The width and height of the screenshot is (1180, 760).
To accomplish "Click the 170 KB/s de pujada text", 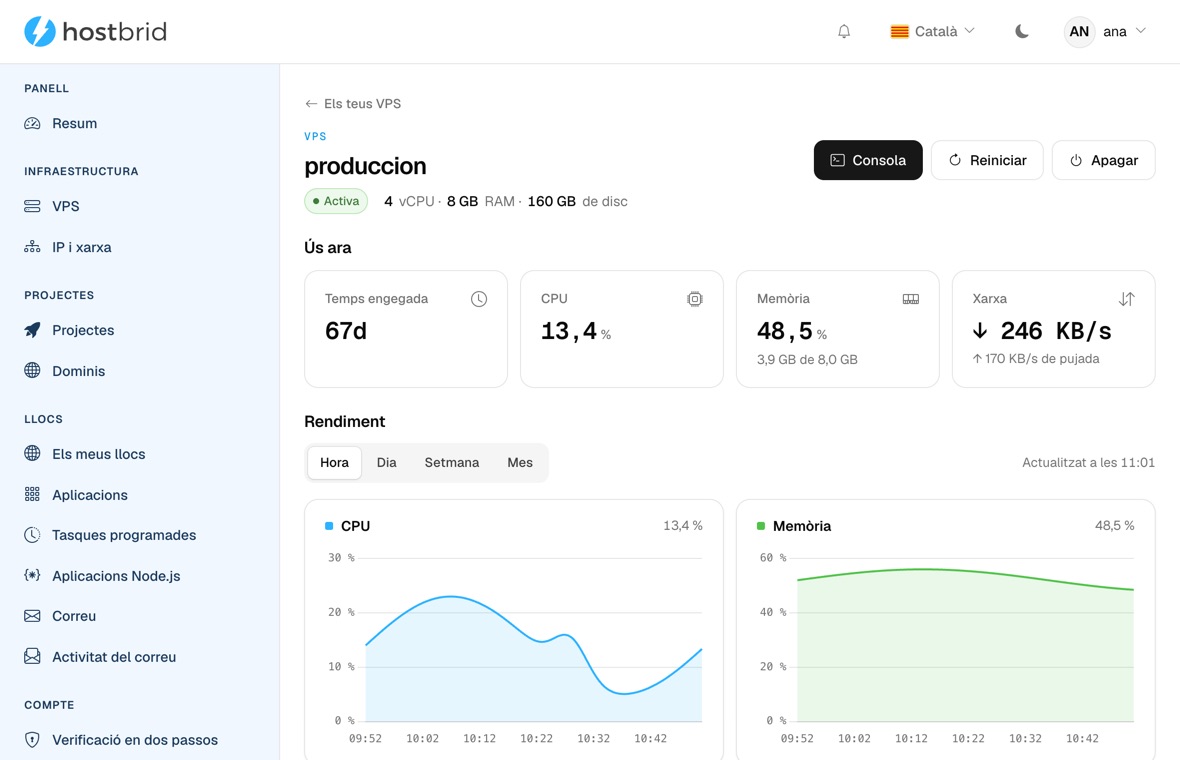I will coord(1036,359).
